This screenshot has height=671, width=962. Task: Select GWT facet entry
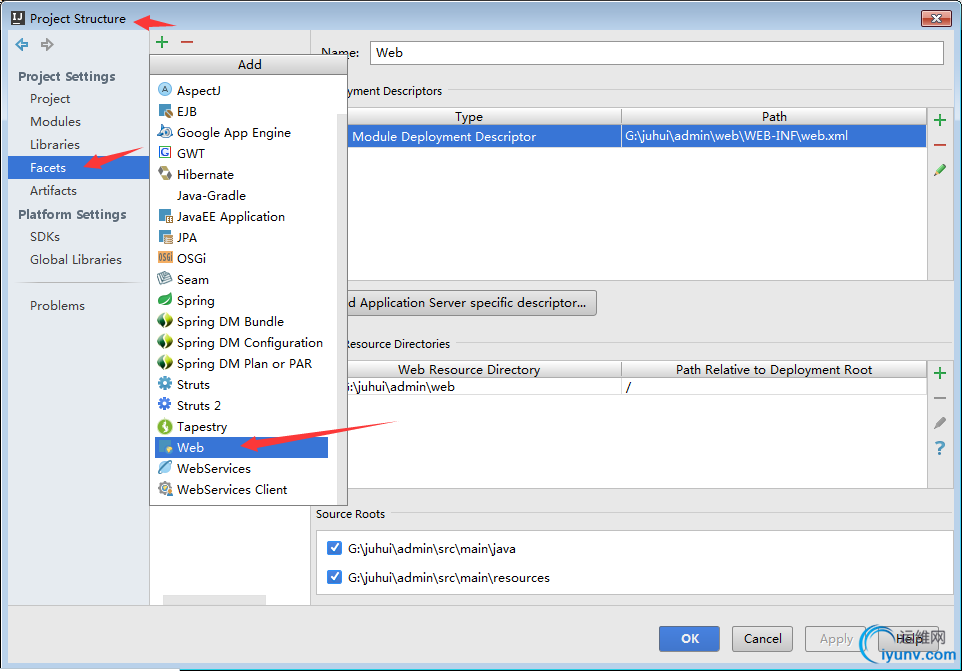click(x=241, y=153)
